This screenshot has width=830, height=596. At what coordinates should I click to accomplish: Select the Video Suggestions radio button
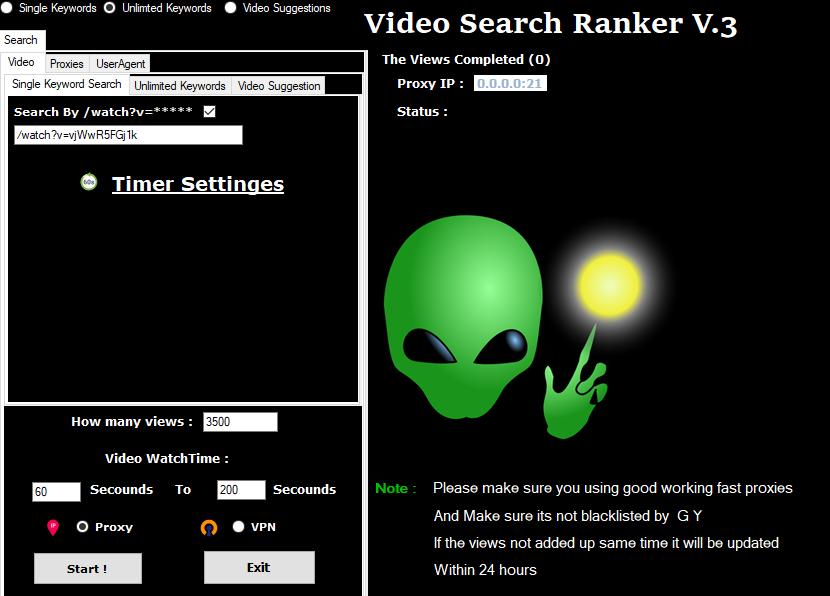click(x=231, y=8)
